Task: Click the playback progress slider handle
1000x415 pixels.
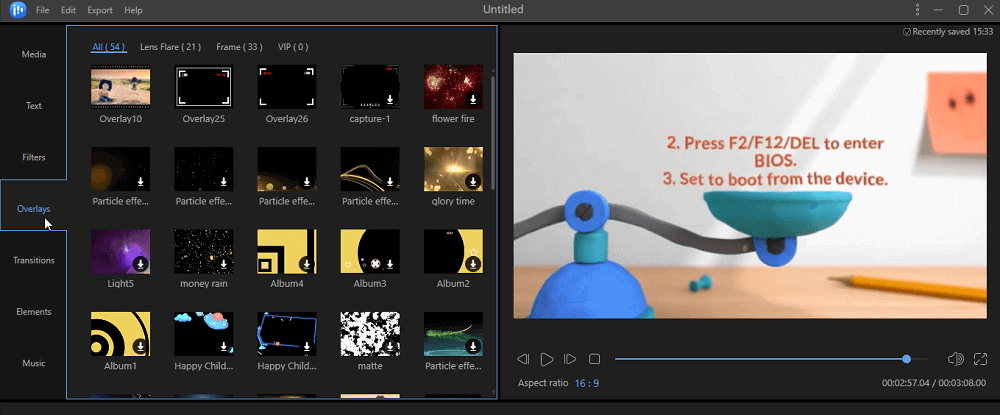Action: (x=906, y=359)
